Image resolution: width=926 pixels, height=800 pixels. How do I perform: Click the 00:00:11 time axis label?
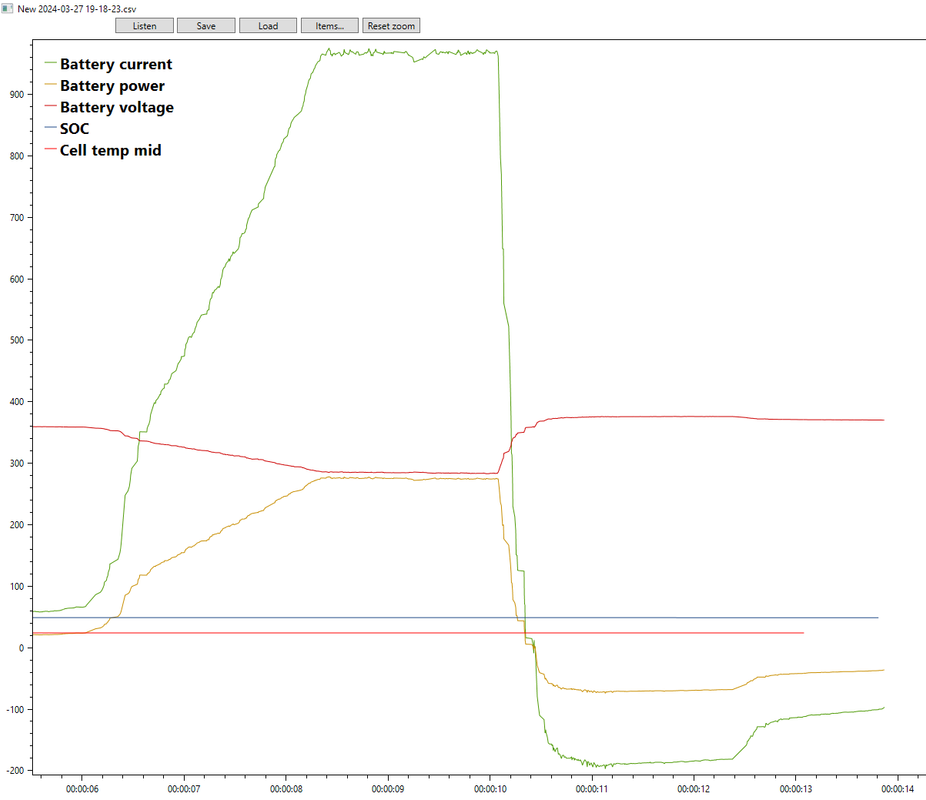(592, 789)
